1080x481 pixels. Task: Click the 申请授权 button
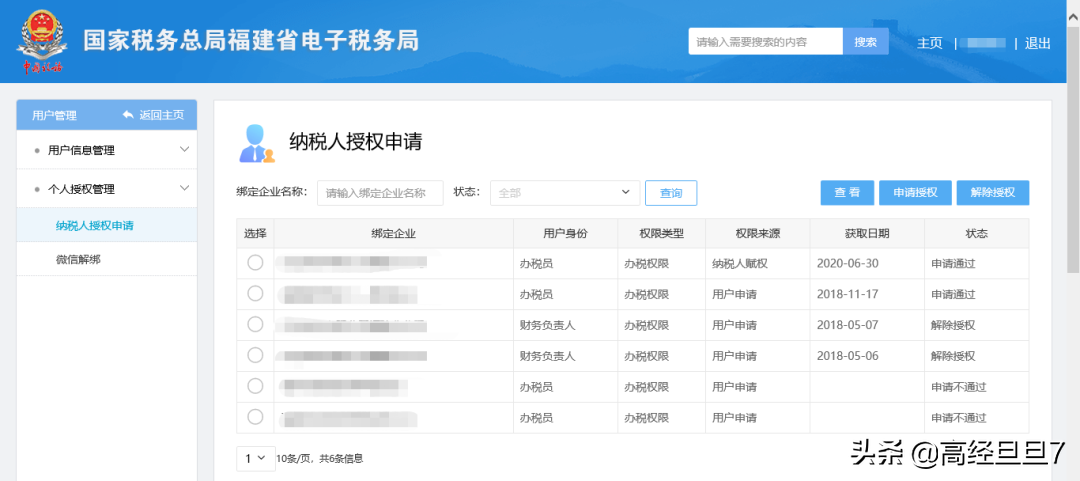click(x=915, y=193)
